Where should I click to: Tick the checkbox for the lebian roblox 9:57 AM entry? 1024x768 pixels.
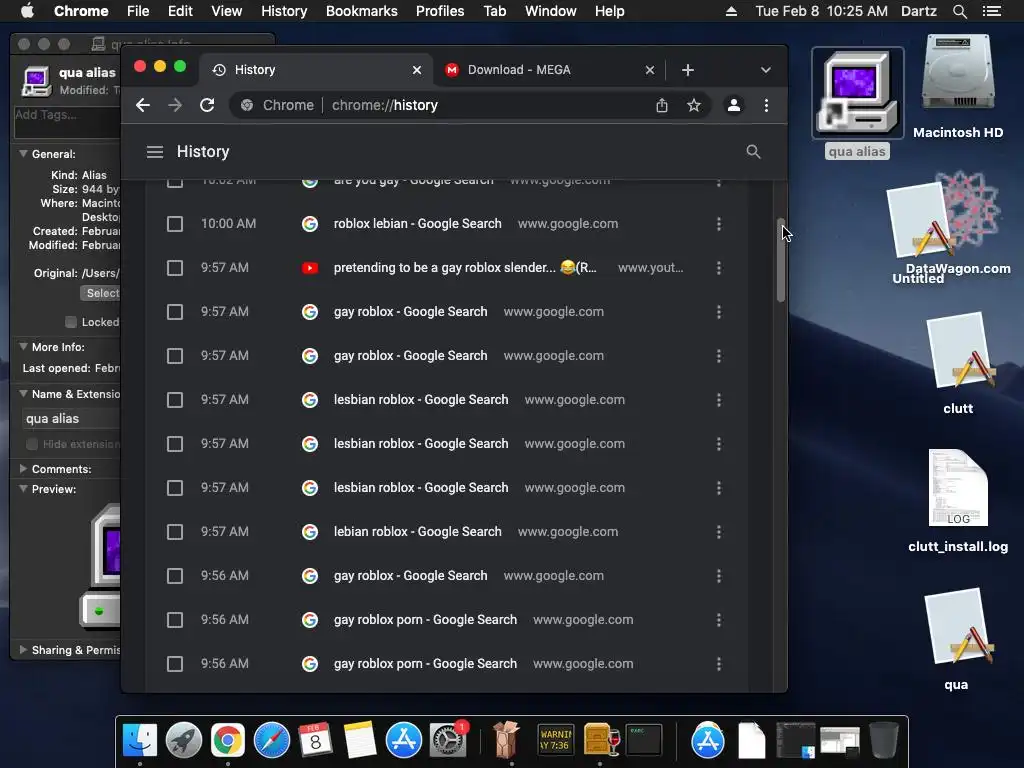point(174,532)
